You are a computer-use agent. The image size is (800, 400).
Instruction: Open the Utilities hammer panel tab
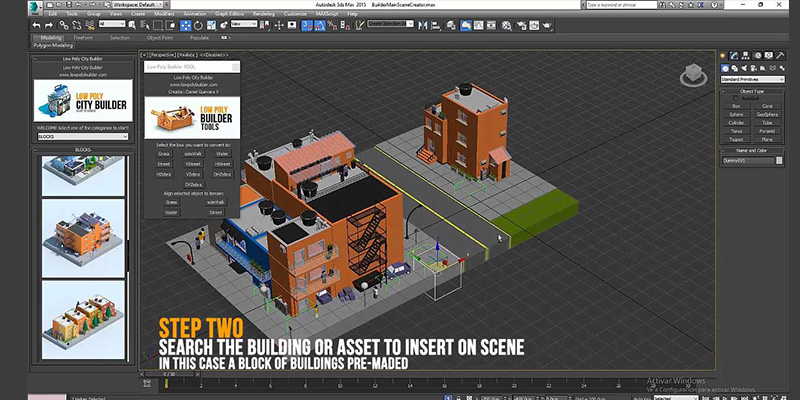point(781,56)
